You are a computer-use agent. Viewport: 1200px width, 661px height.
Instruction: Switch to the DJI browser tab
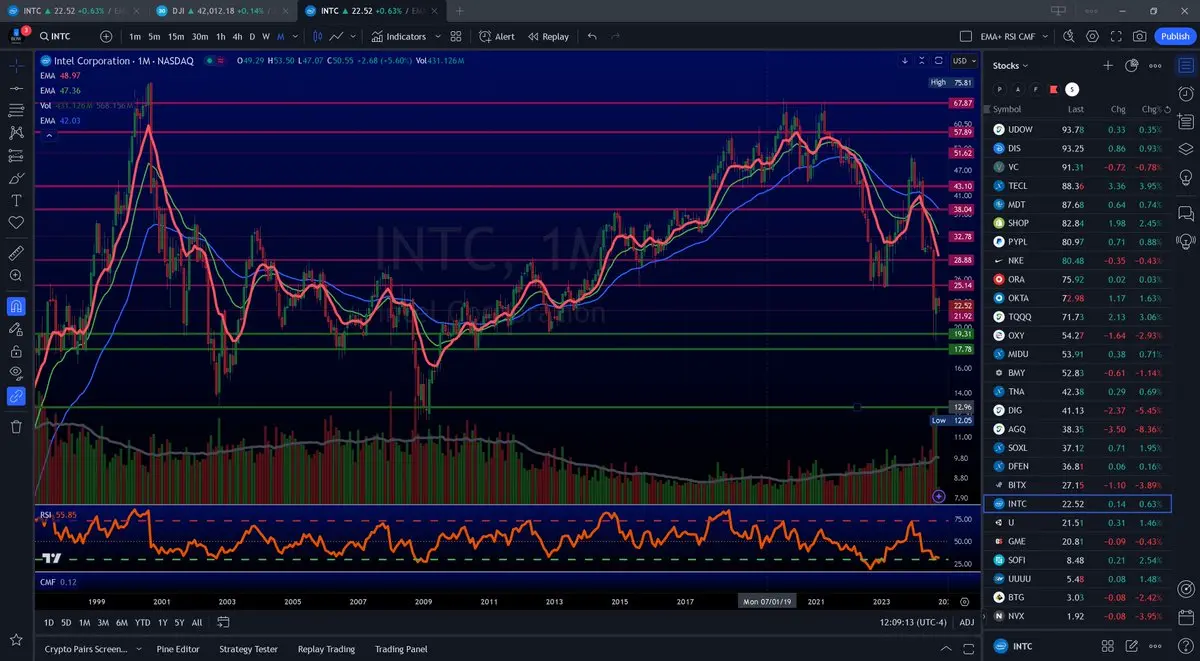click(x=223, y=11)
